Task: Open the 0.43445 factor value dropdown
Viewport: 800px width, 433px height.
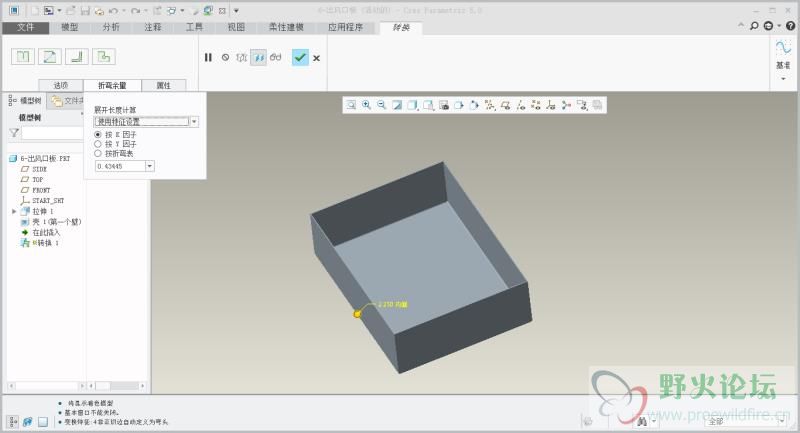Action: coord(150,166)
